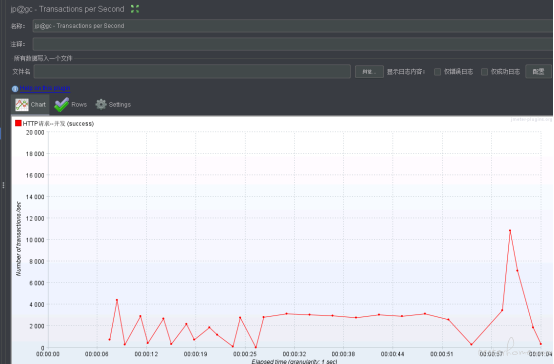The image size is (554, 364).
Task: Toggle the 仅错误日志 errors-only checkbox
Action: (437, 72)
